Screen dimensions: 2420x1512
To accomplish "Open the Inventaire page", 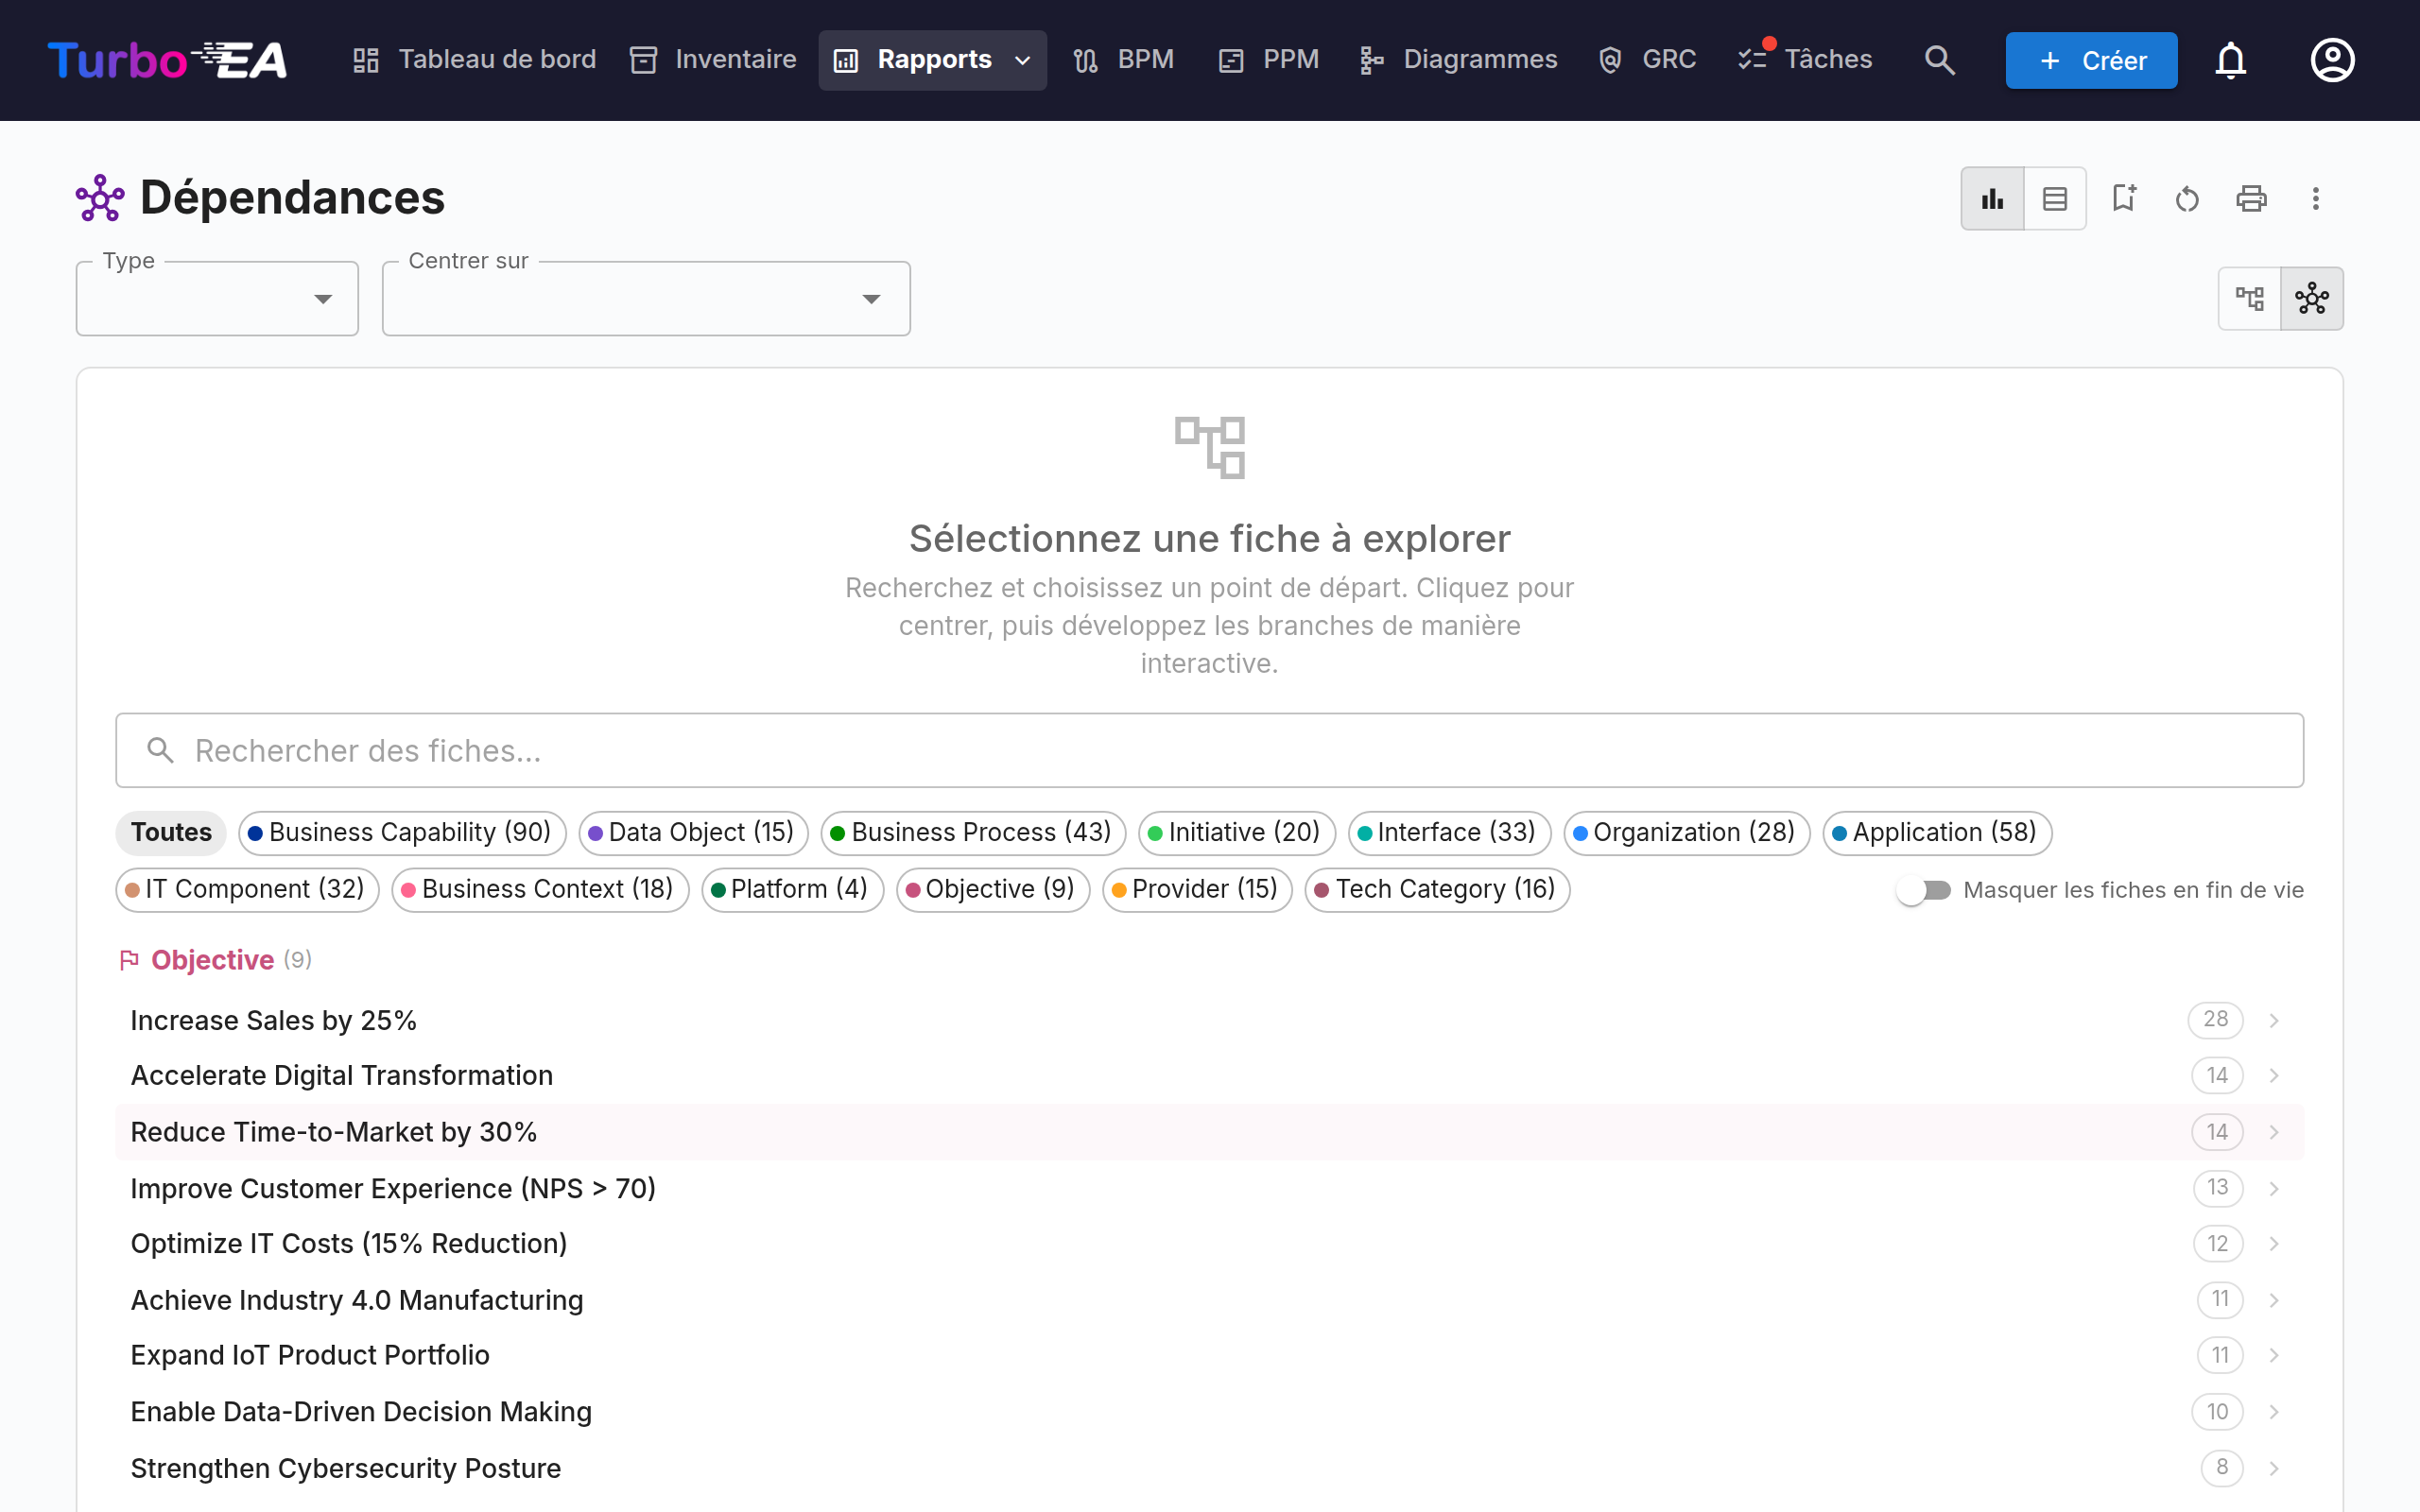I will (713, 60).
